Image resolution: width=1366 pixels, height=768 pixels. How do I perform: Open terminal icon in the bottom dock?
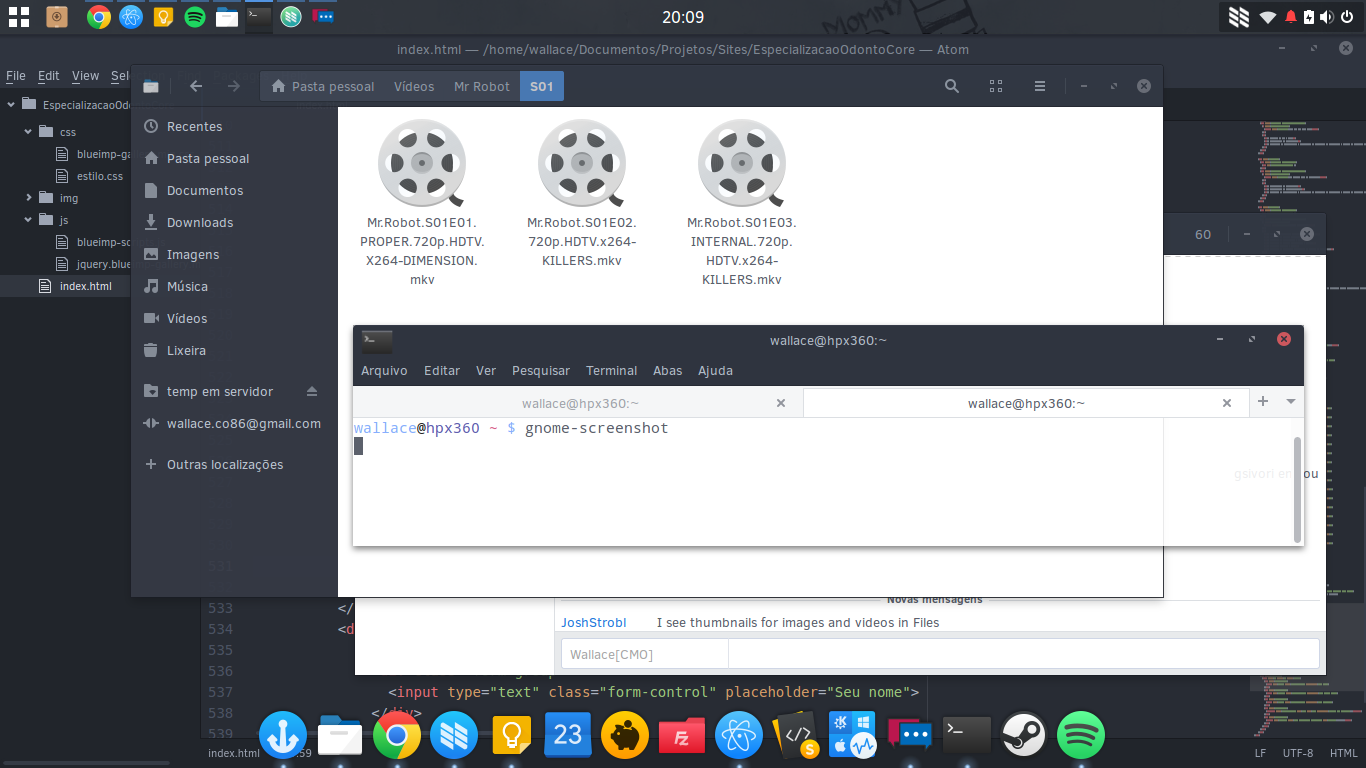pos(967,736)
